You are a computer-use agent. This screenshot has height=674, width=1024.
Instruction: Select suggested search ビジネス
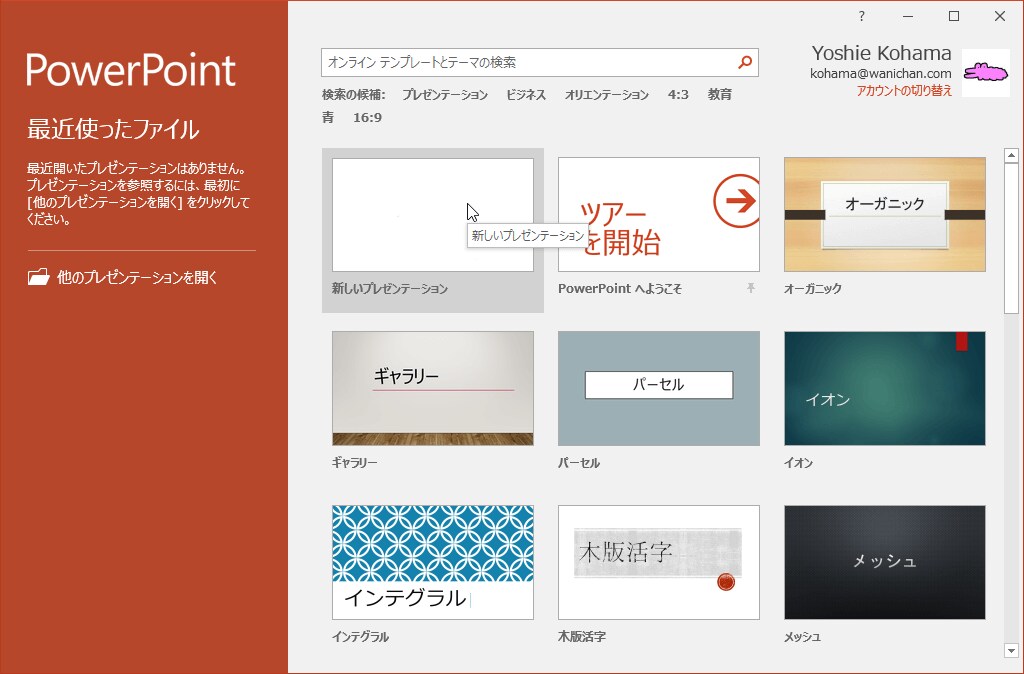(526, 95)
